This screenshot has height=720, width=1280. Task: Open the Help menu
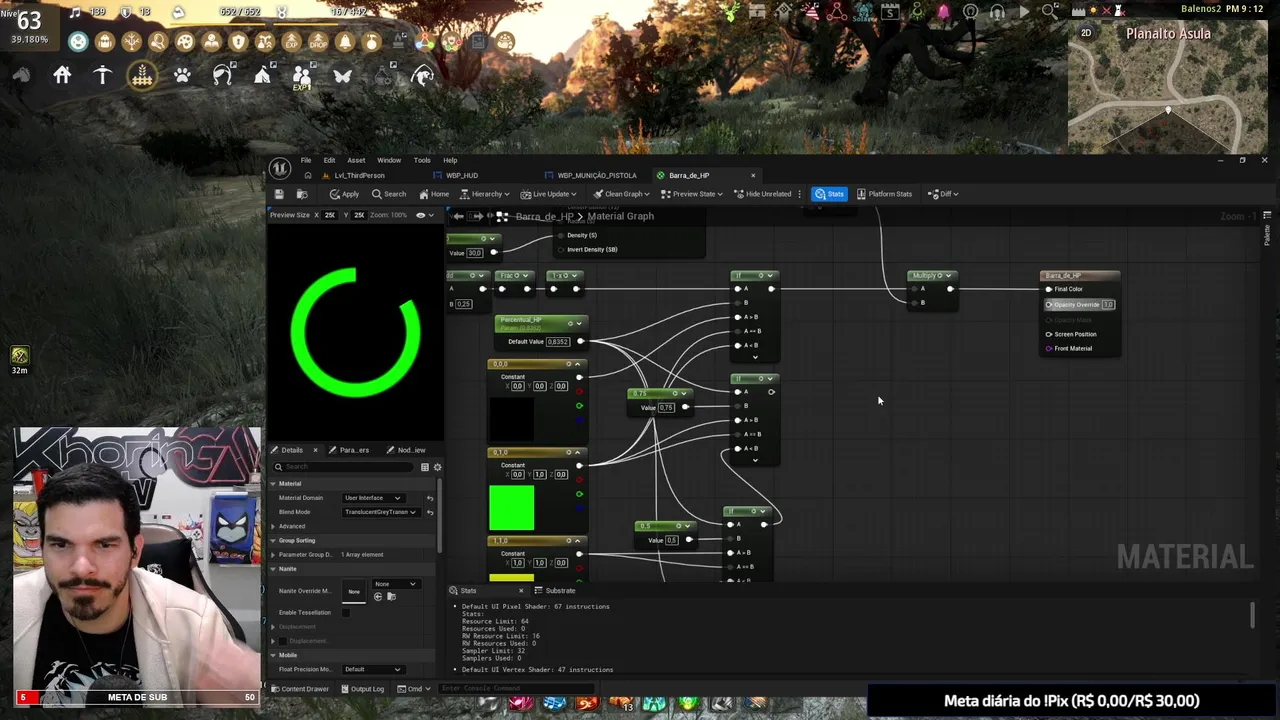coord(450,160)
